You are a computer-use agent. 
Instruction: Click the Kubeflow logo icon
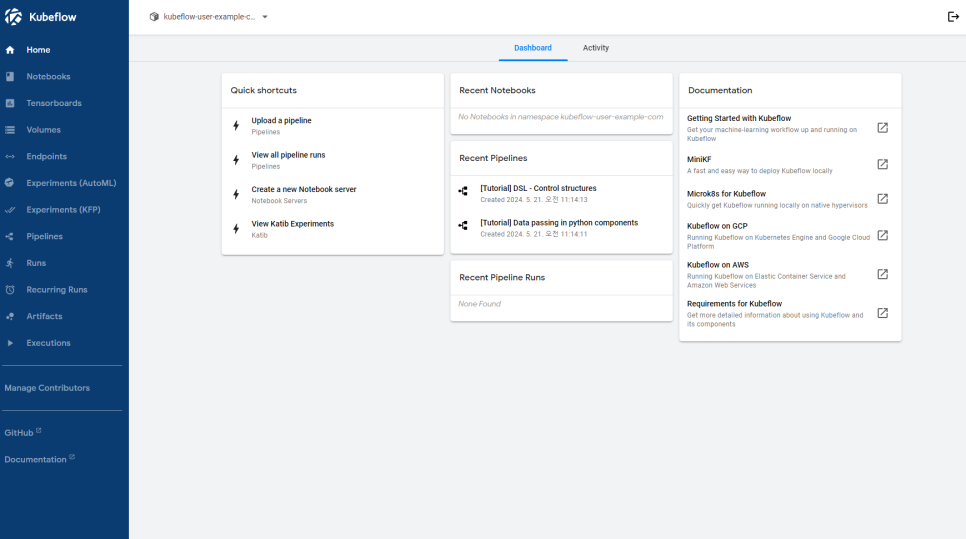coord(13,17)
